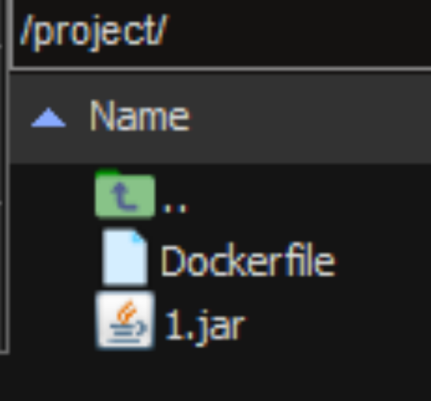This screenshot has height=401, width=431.
Task: Click the /project/ path text
Action: [94, 31]
